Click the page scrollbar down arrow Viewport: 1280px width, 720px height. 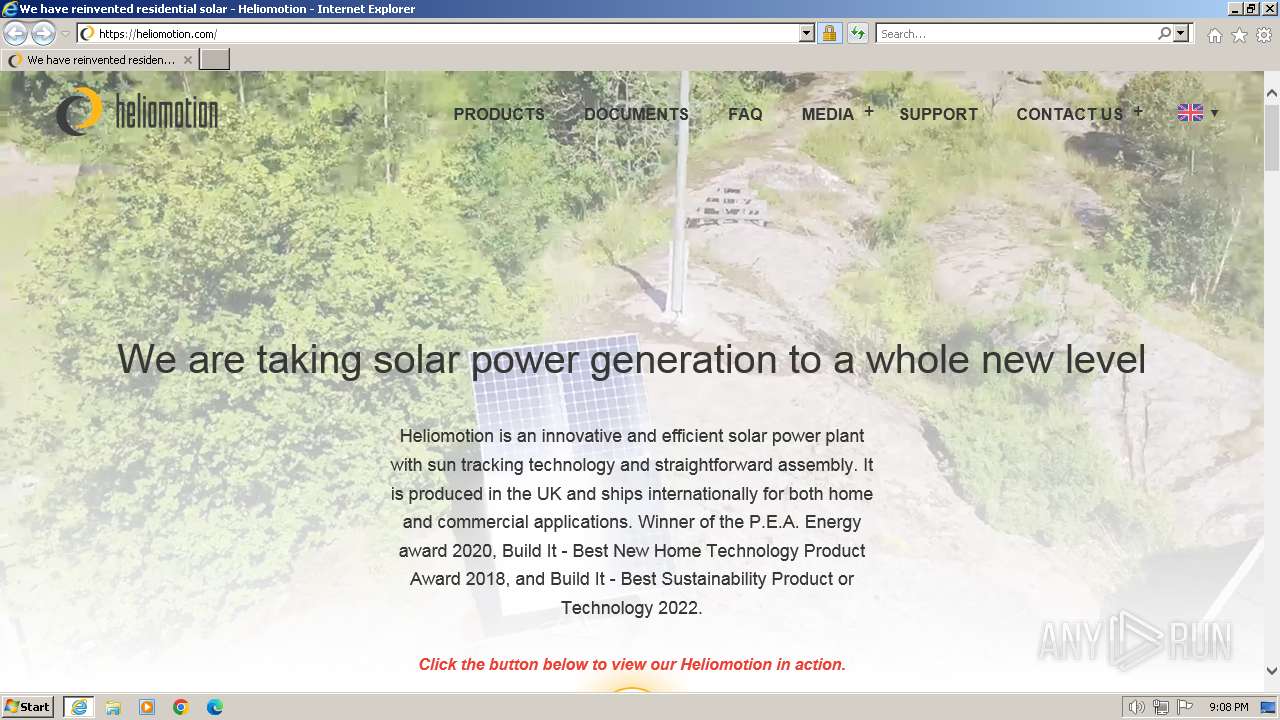tap(1272, 671)
